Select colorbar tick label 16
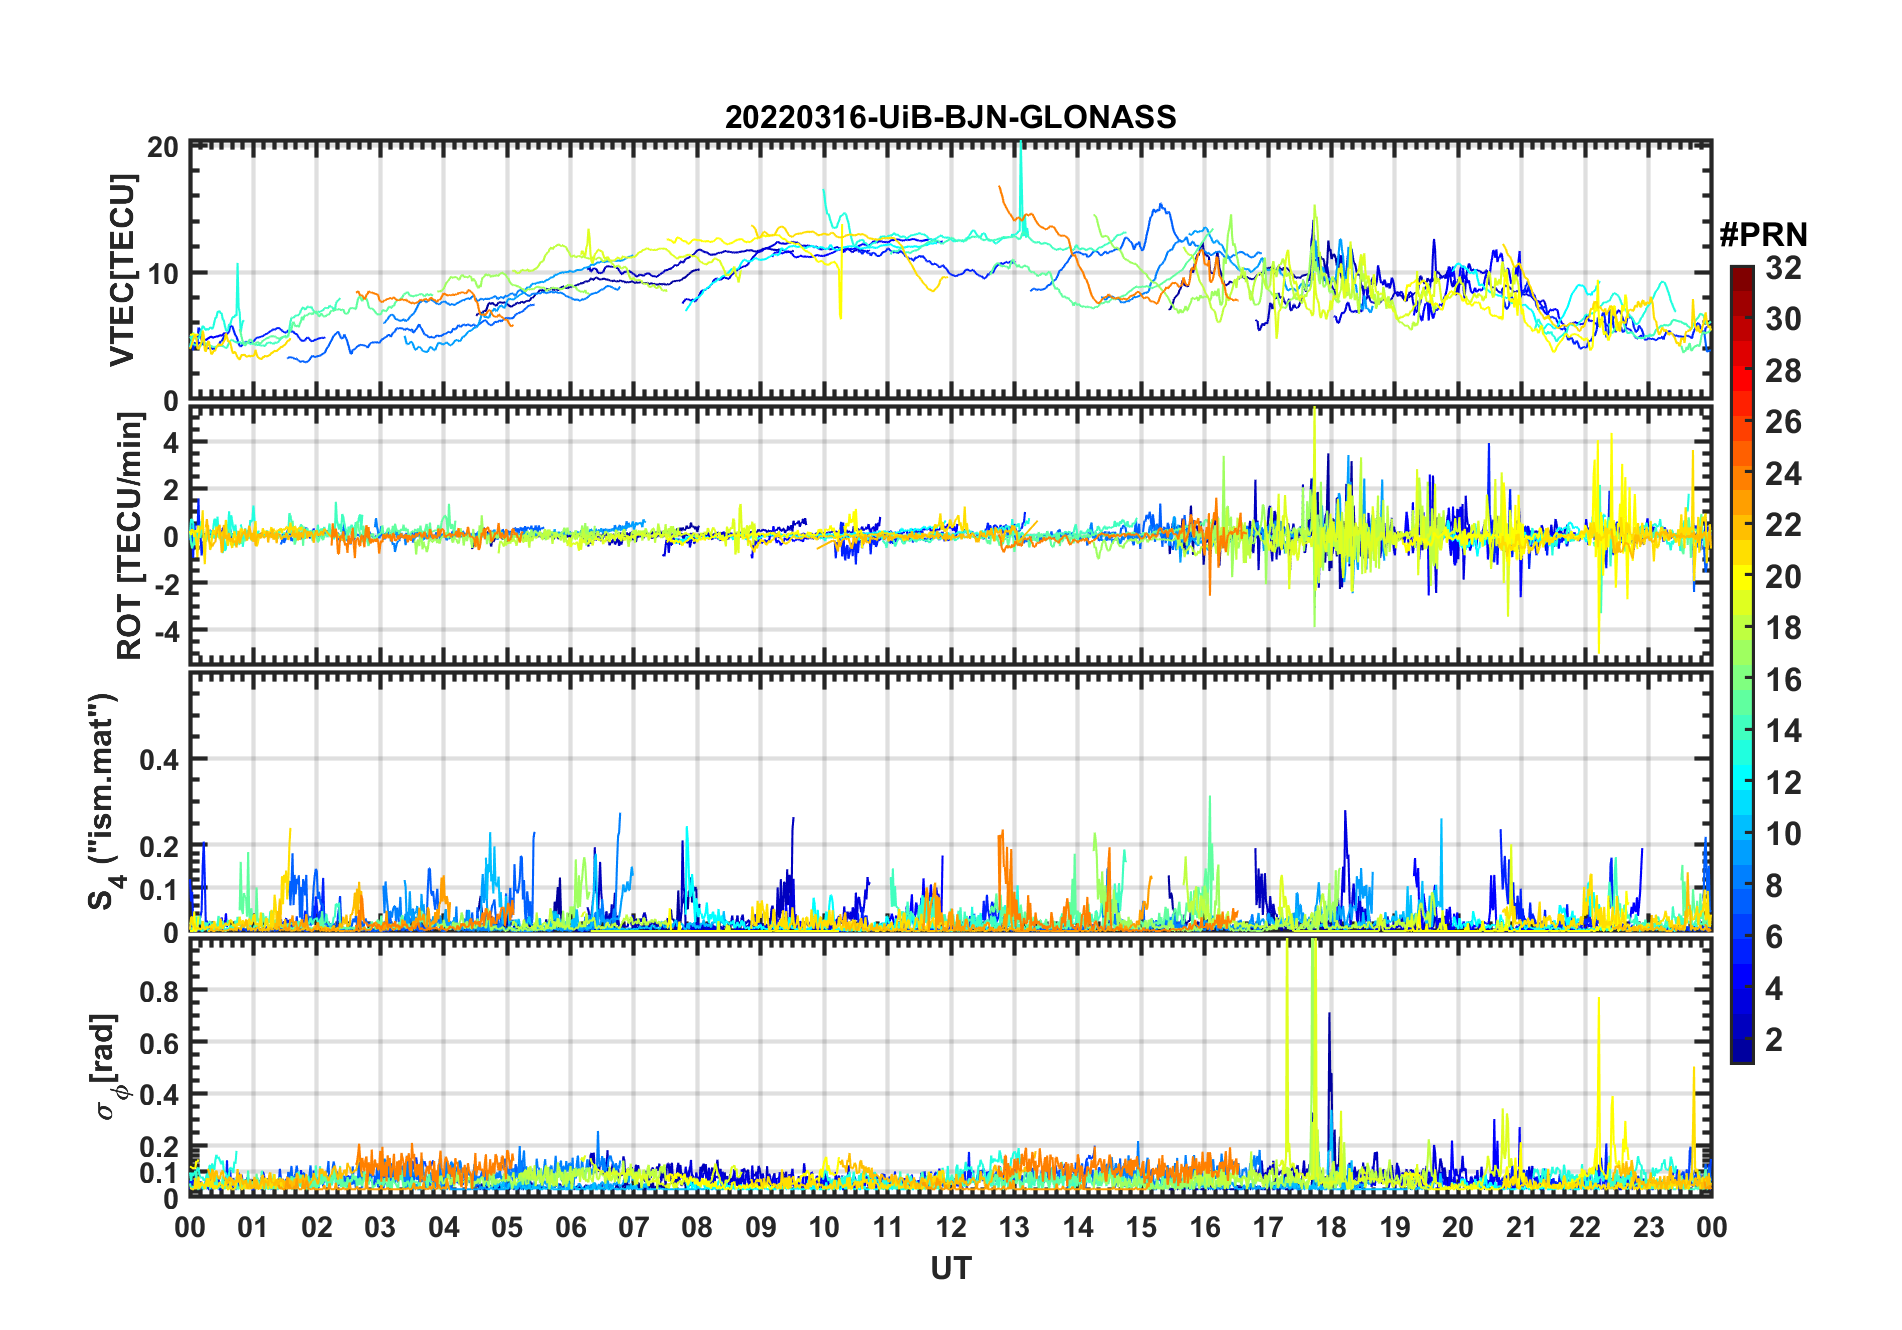The height and width of the screenshot is (1330, 1902). [x=1783, y=680]
